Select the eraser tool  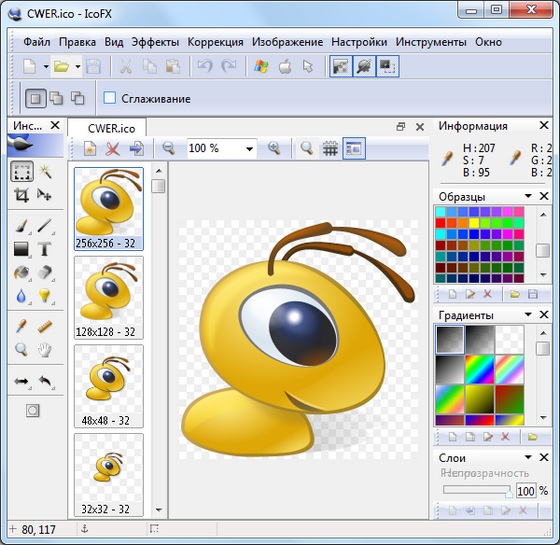coord(45,272)
